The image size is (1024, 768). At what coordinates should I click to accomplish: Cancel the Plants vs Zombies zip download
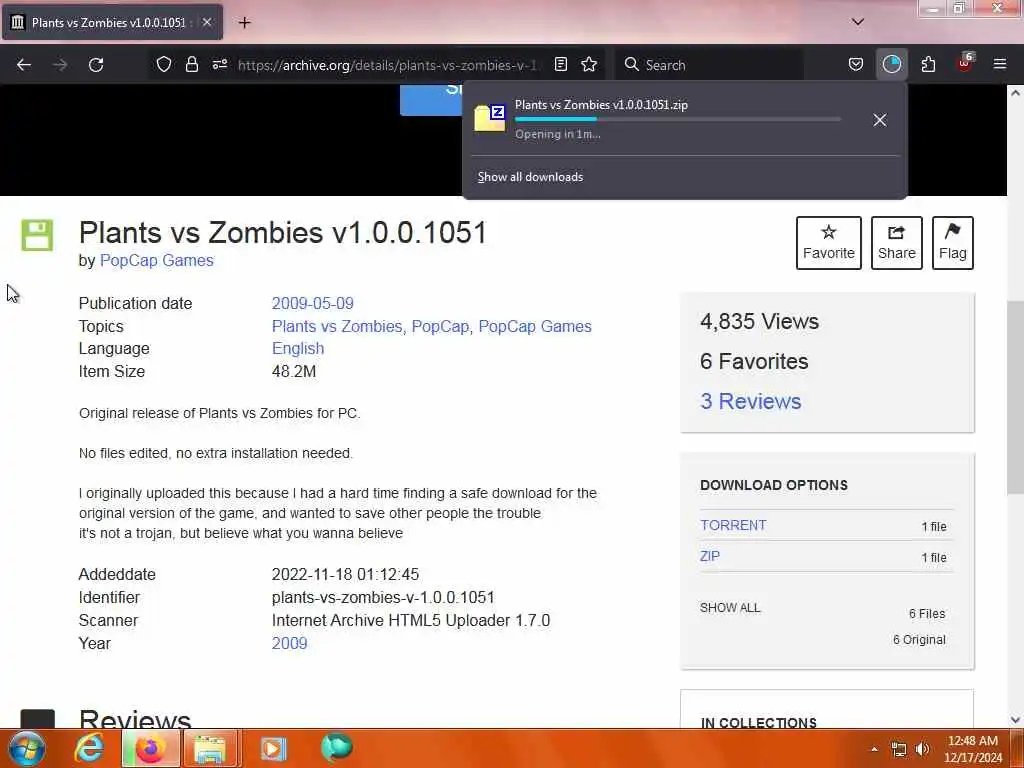(x=880, y=120)
